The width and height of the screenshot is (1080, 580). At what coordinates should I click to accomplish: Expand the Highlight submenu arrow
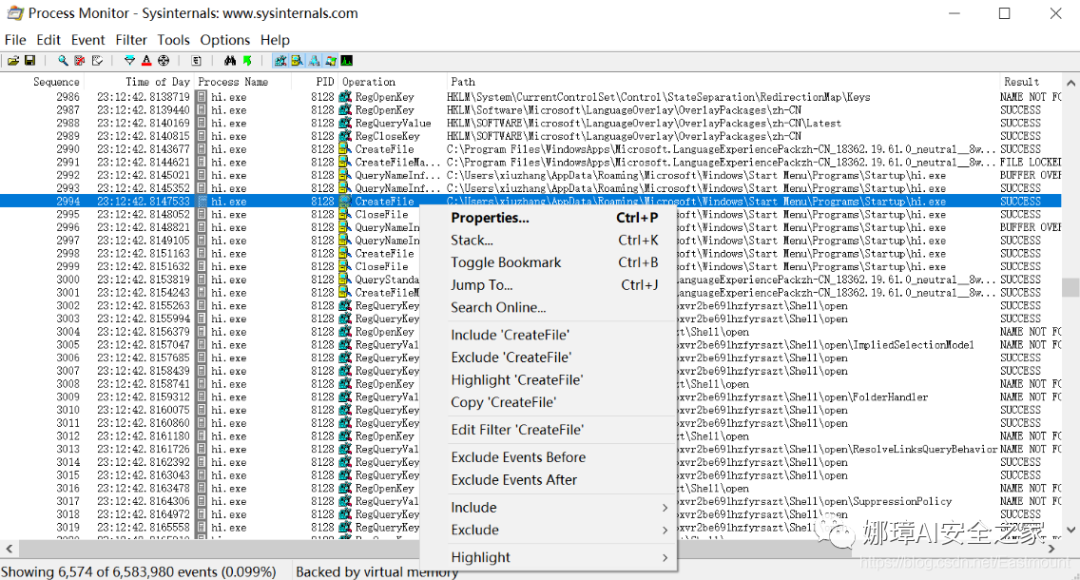tap(665, 557)
